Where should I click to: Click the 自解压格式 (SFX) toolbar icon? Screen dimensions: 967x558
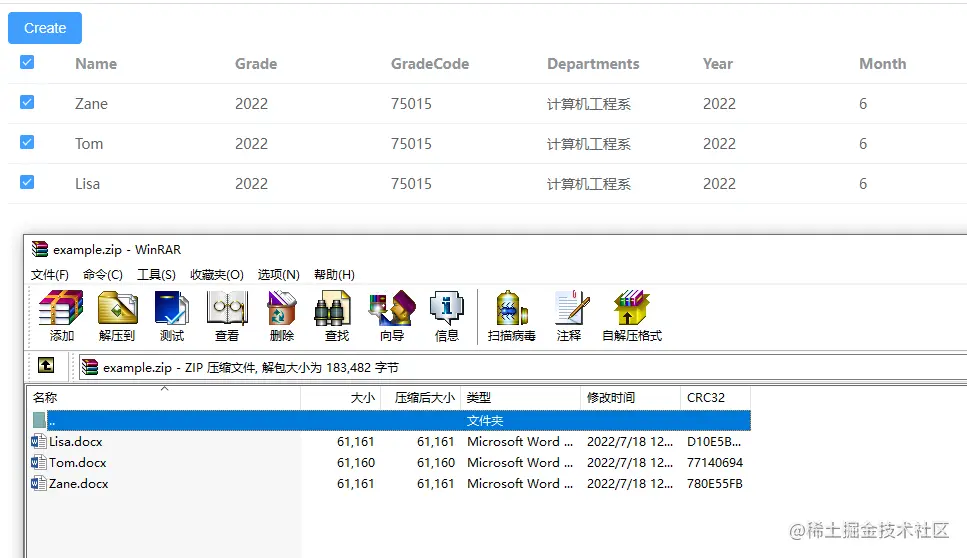coord(632,308)
